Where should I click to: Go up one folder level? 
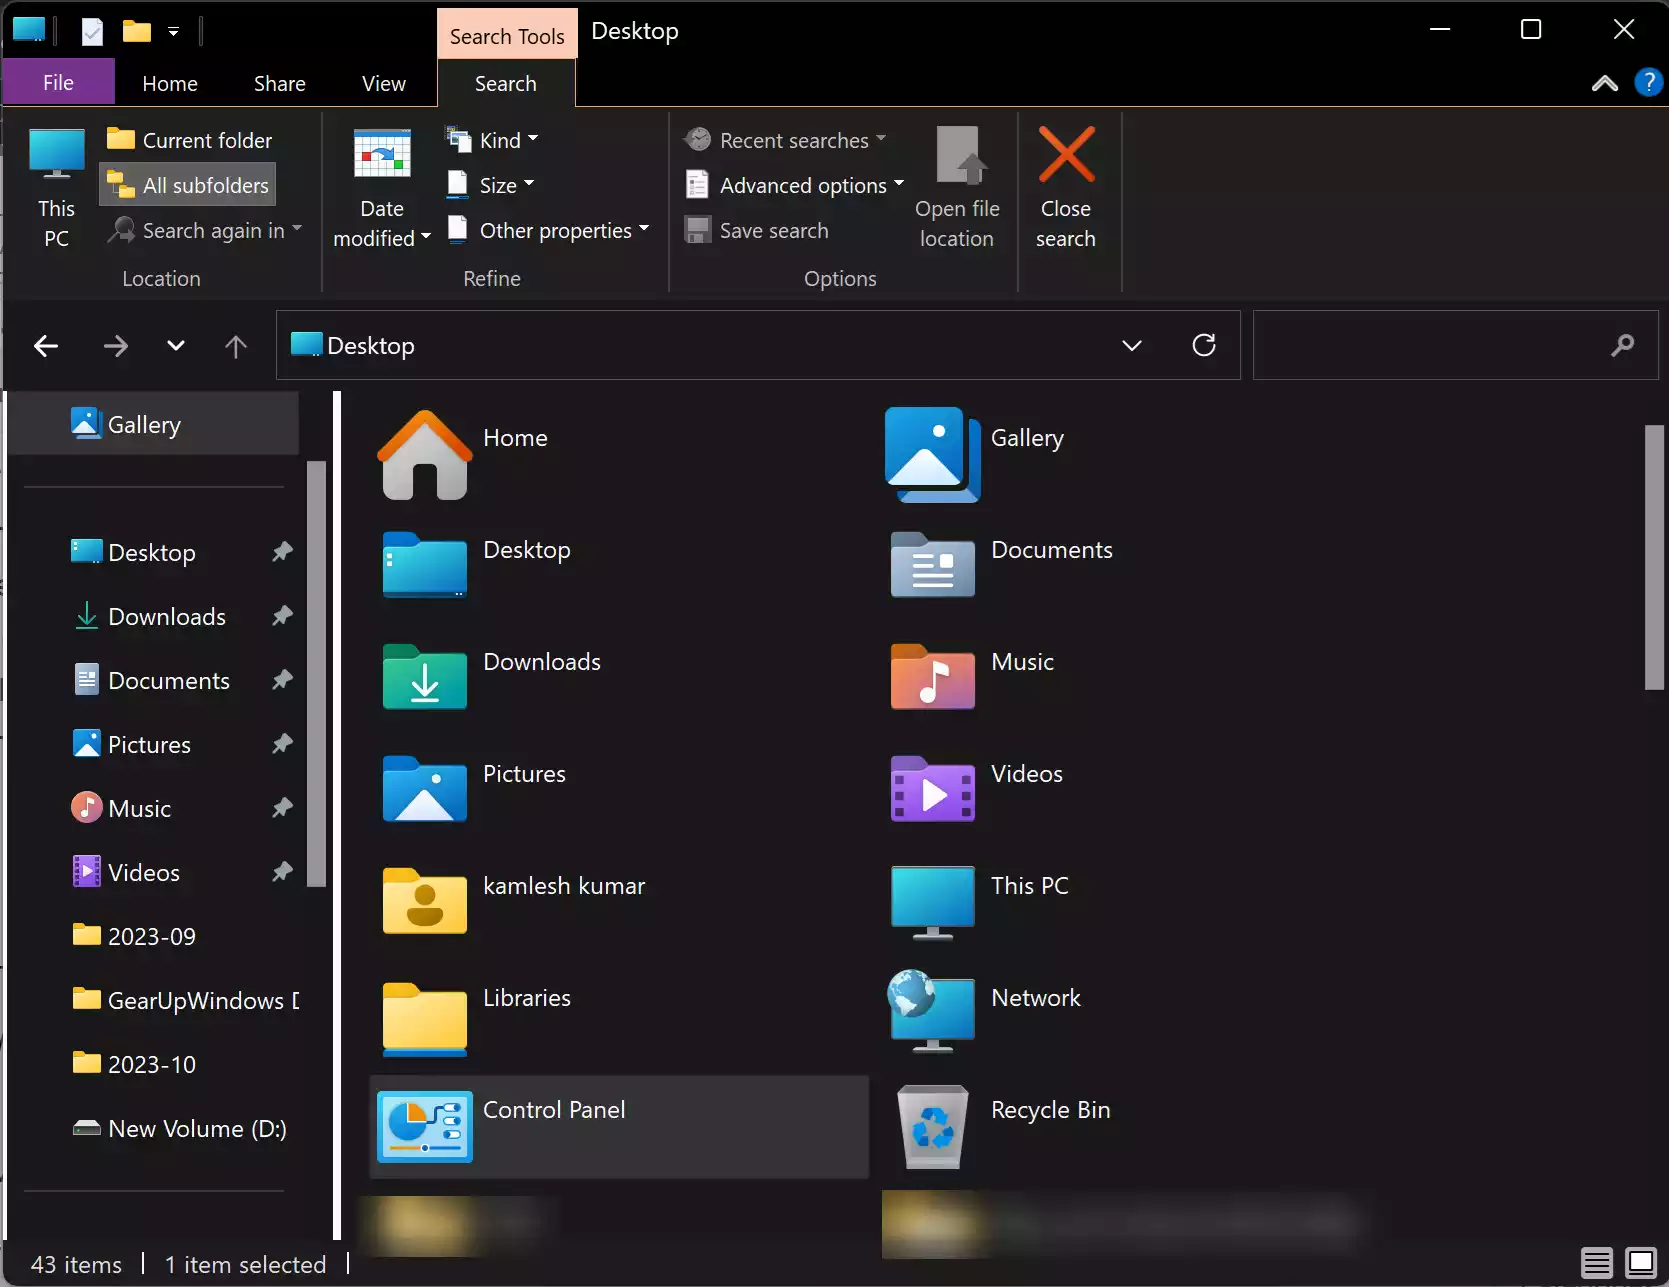pos(235,345)
